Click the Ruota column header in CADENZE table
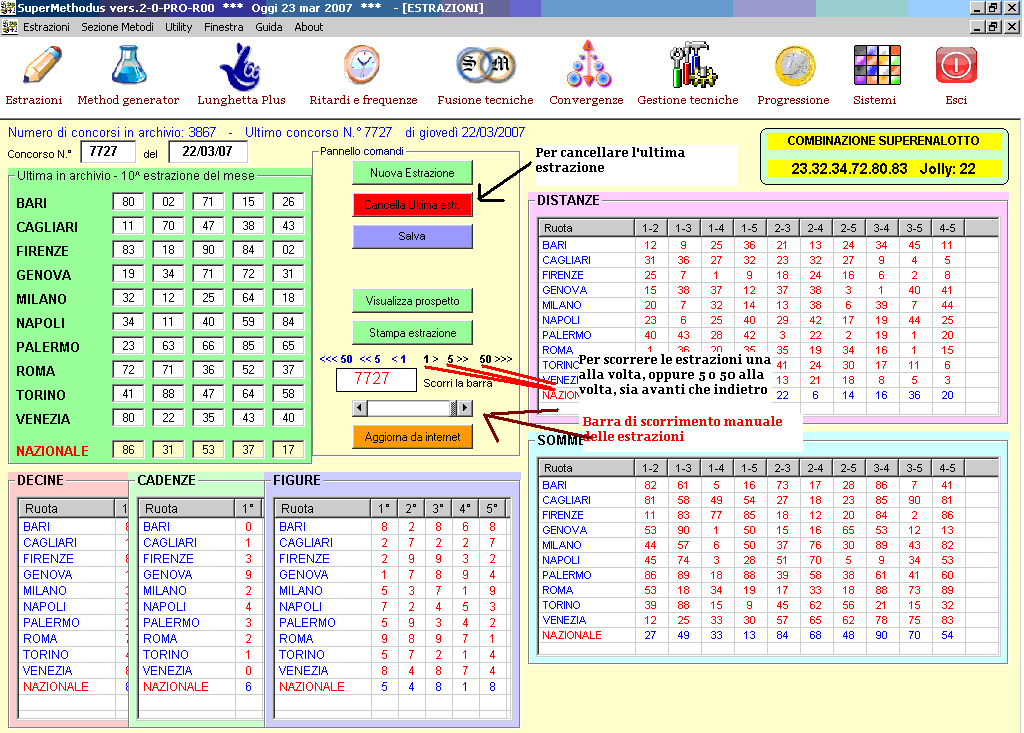This screenshot has width=1024, height=733. [186, 508]
